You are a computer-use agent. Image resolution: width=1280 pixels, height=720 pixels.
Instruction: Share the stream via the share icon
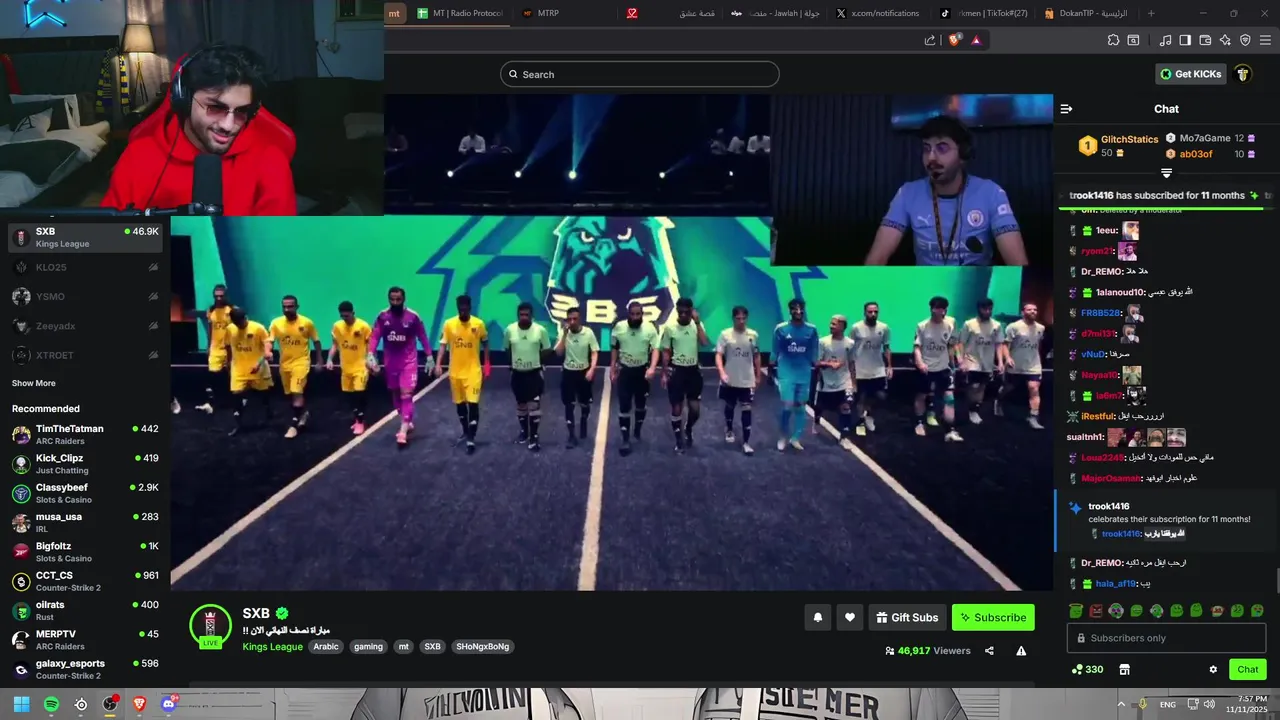point(989,651)
